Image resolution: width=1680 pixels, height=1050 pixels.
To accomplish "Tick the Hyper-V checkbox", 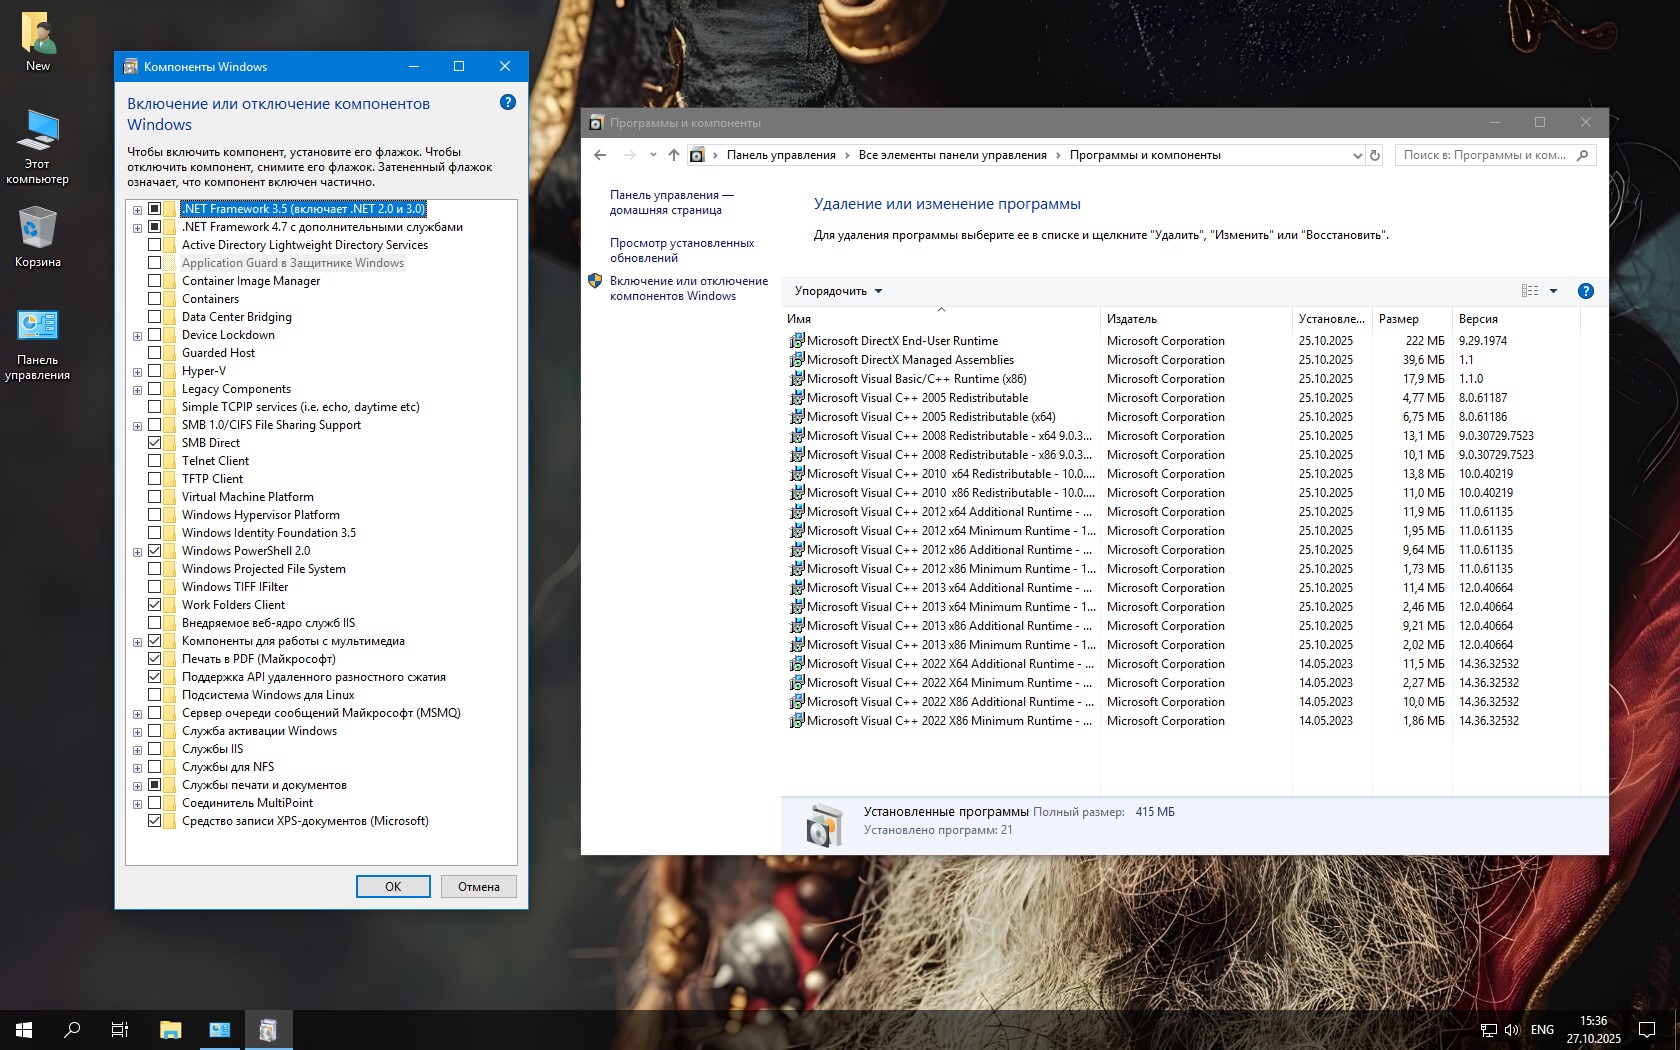I will [155, 371].
